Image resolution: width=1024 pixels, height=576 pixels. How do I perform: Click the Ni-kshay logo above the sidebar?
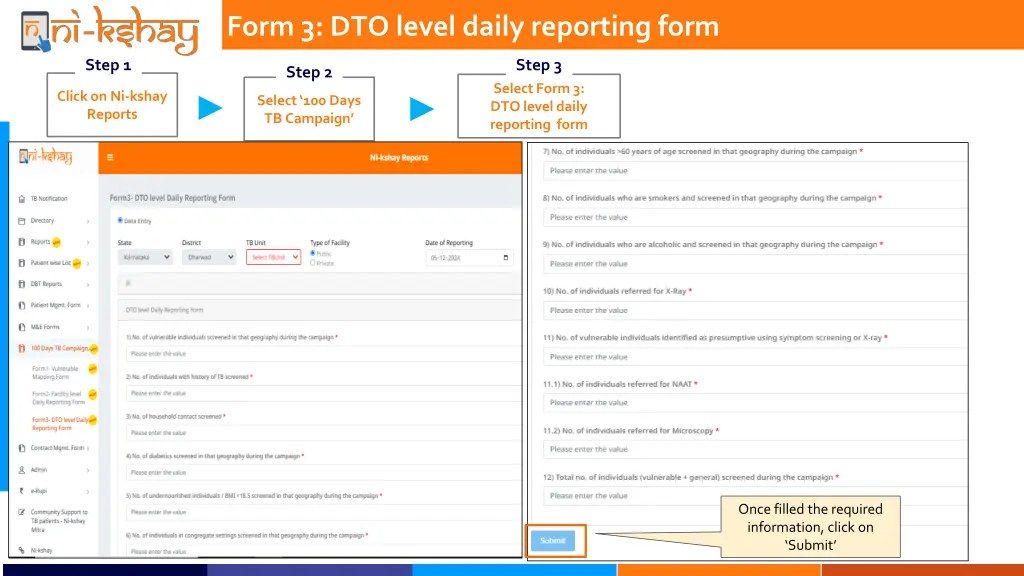[x=46, y=157]
